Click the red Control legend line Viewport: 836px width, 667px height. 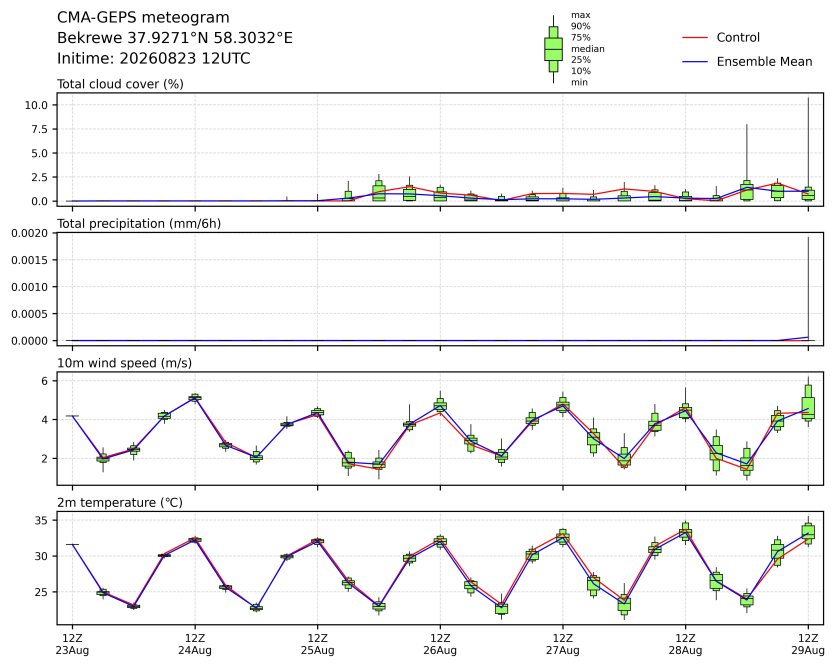(695, 38)
